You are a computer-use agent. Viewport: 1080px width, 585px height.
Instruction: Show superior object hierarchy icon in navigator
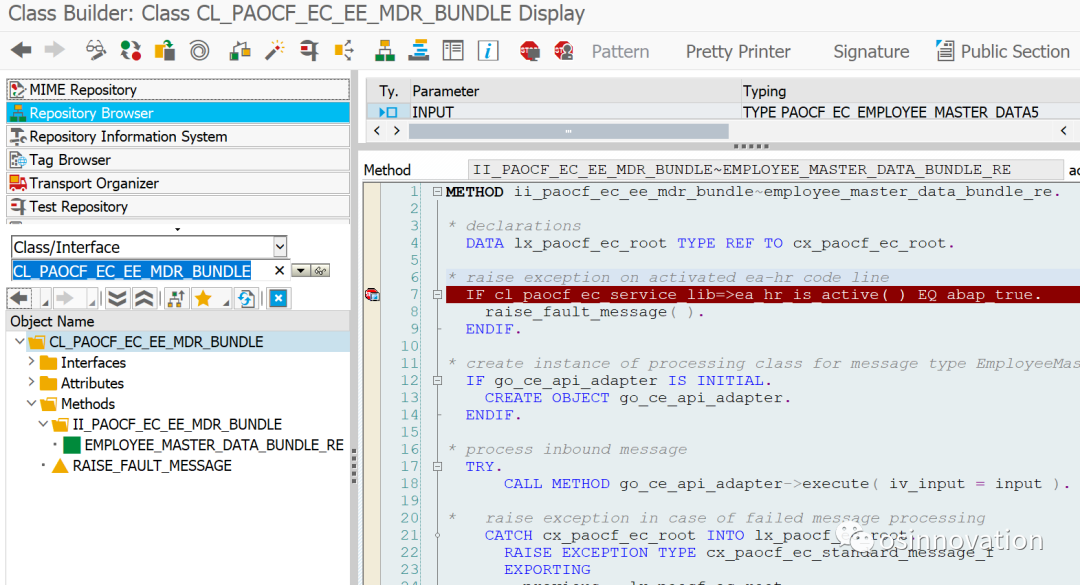[x=176, y=298]
